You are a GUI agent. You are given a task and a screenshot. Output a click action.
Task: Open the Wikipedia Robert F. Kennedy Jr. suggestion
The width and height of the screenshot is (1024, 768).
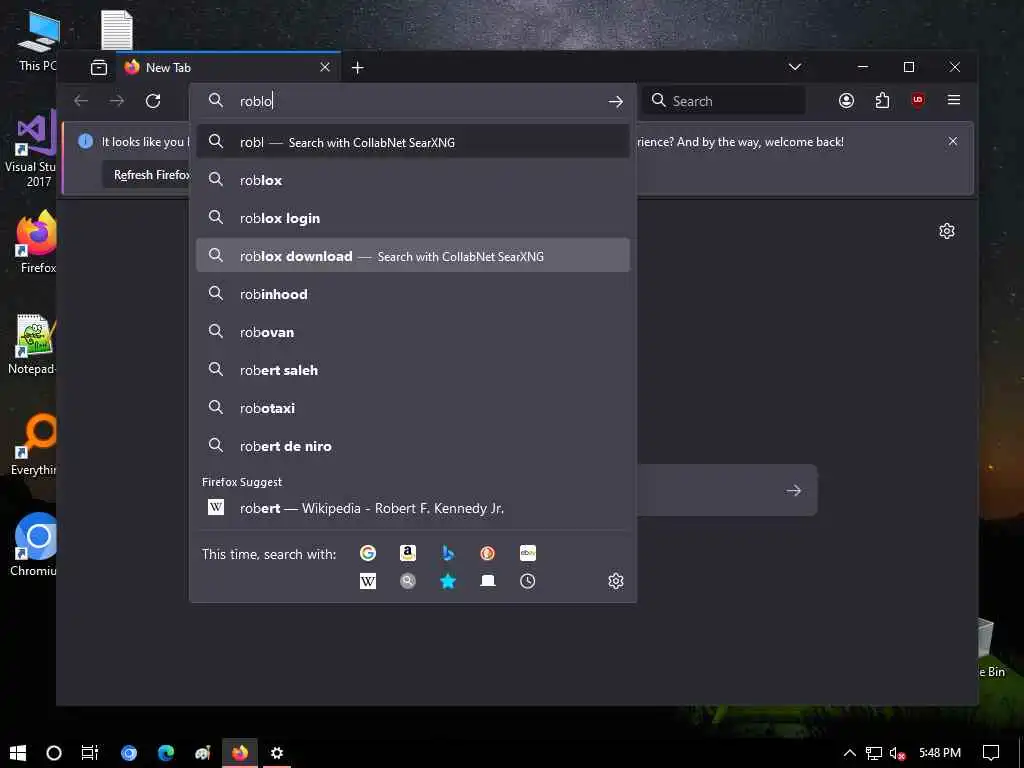click(x=413, y=507)
